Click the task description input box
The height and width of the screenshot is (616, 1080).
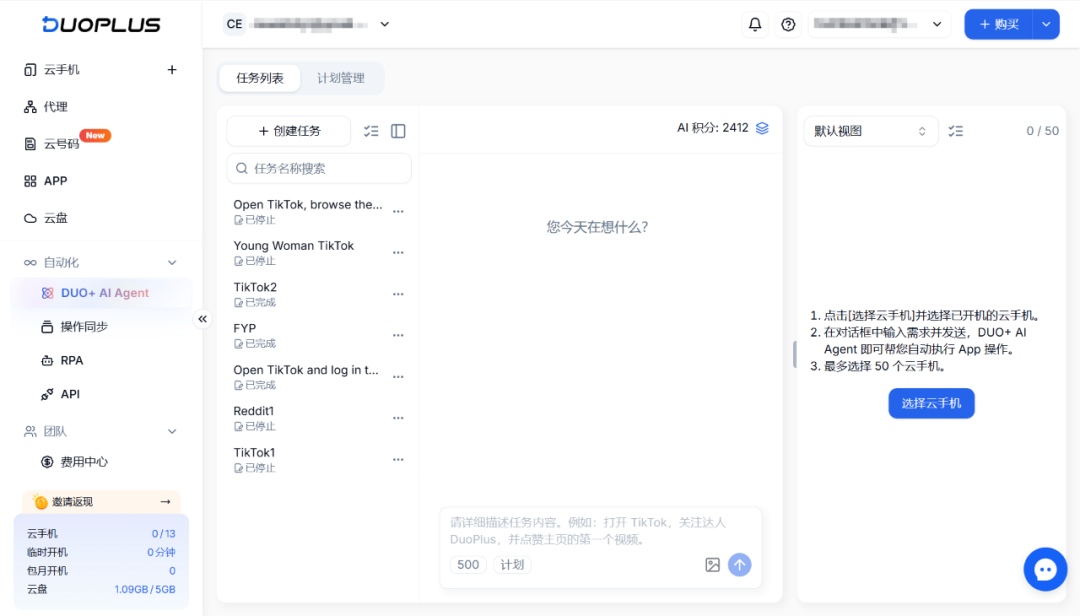(600, 531)
